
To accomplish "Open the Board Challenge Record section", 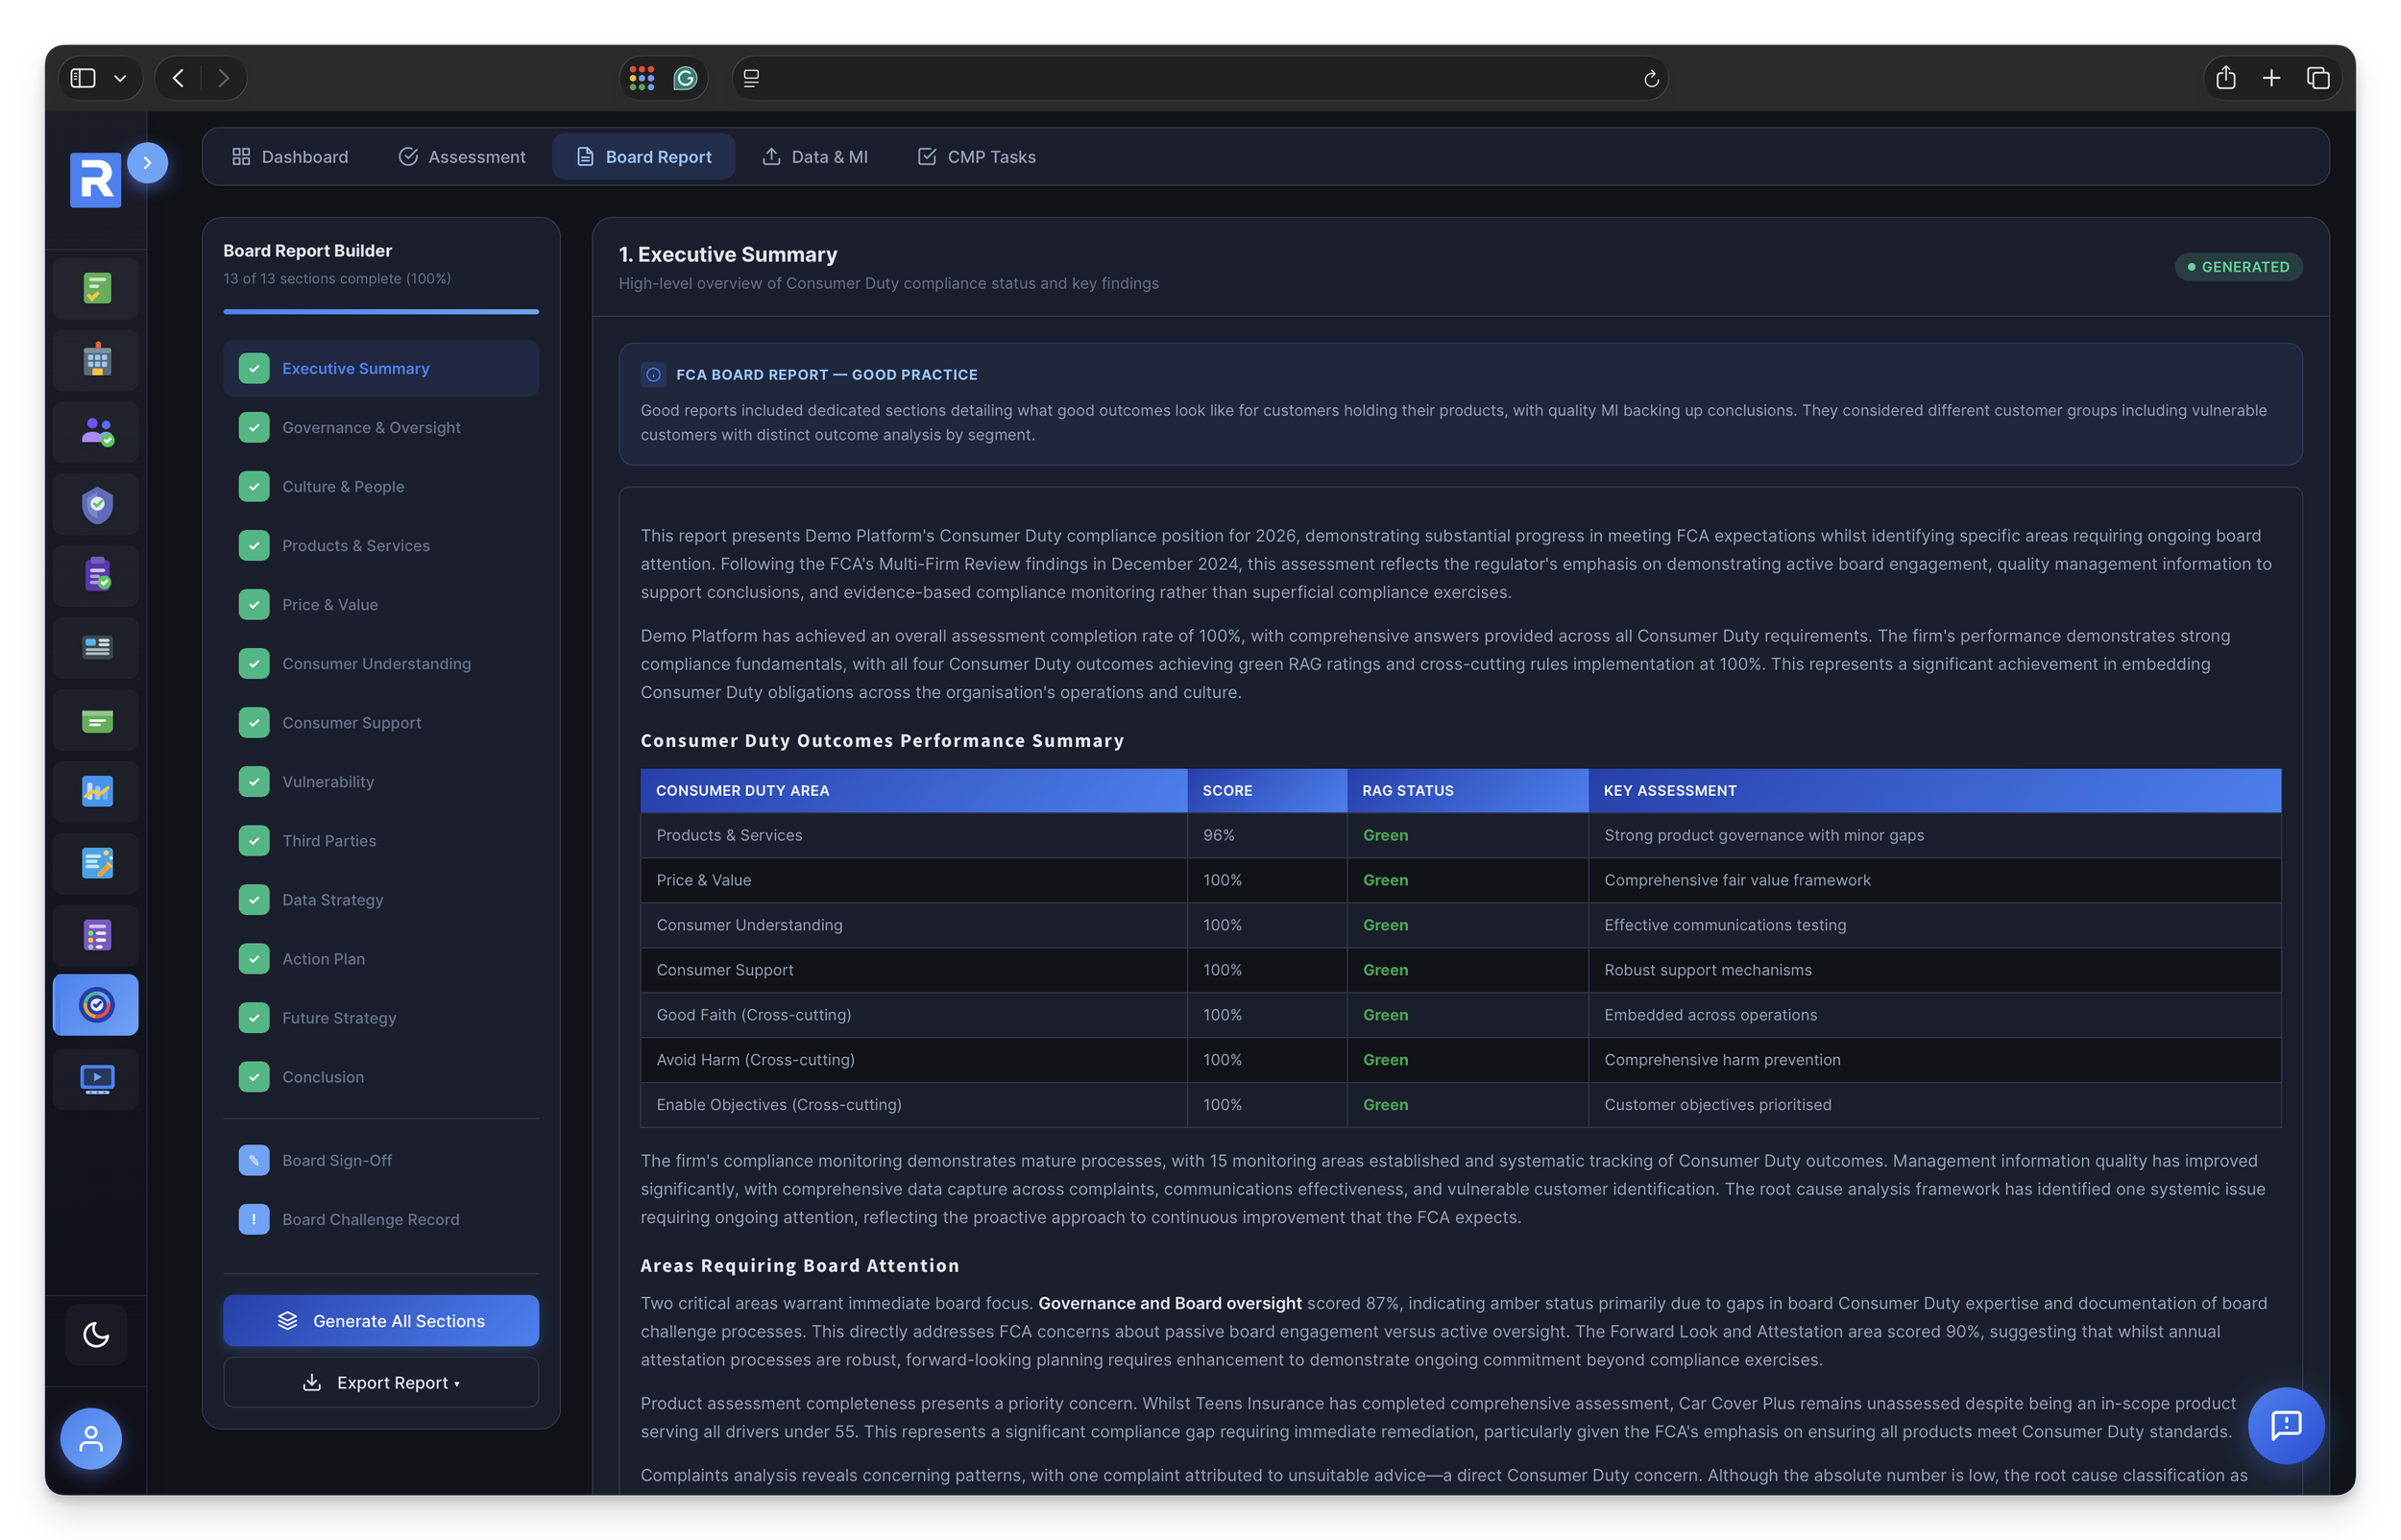I will [x=370, y=1219].
